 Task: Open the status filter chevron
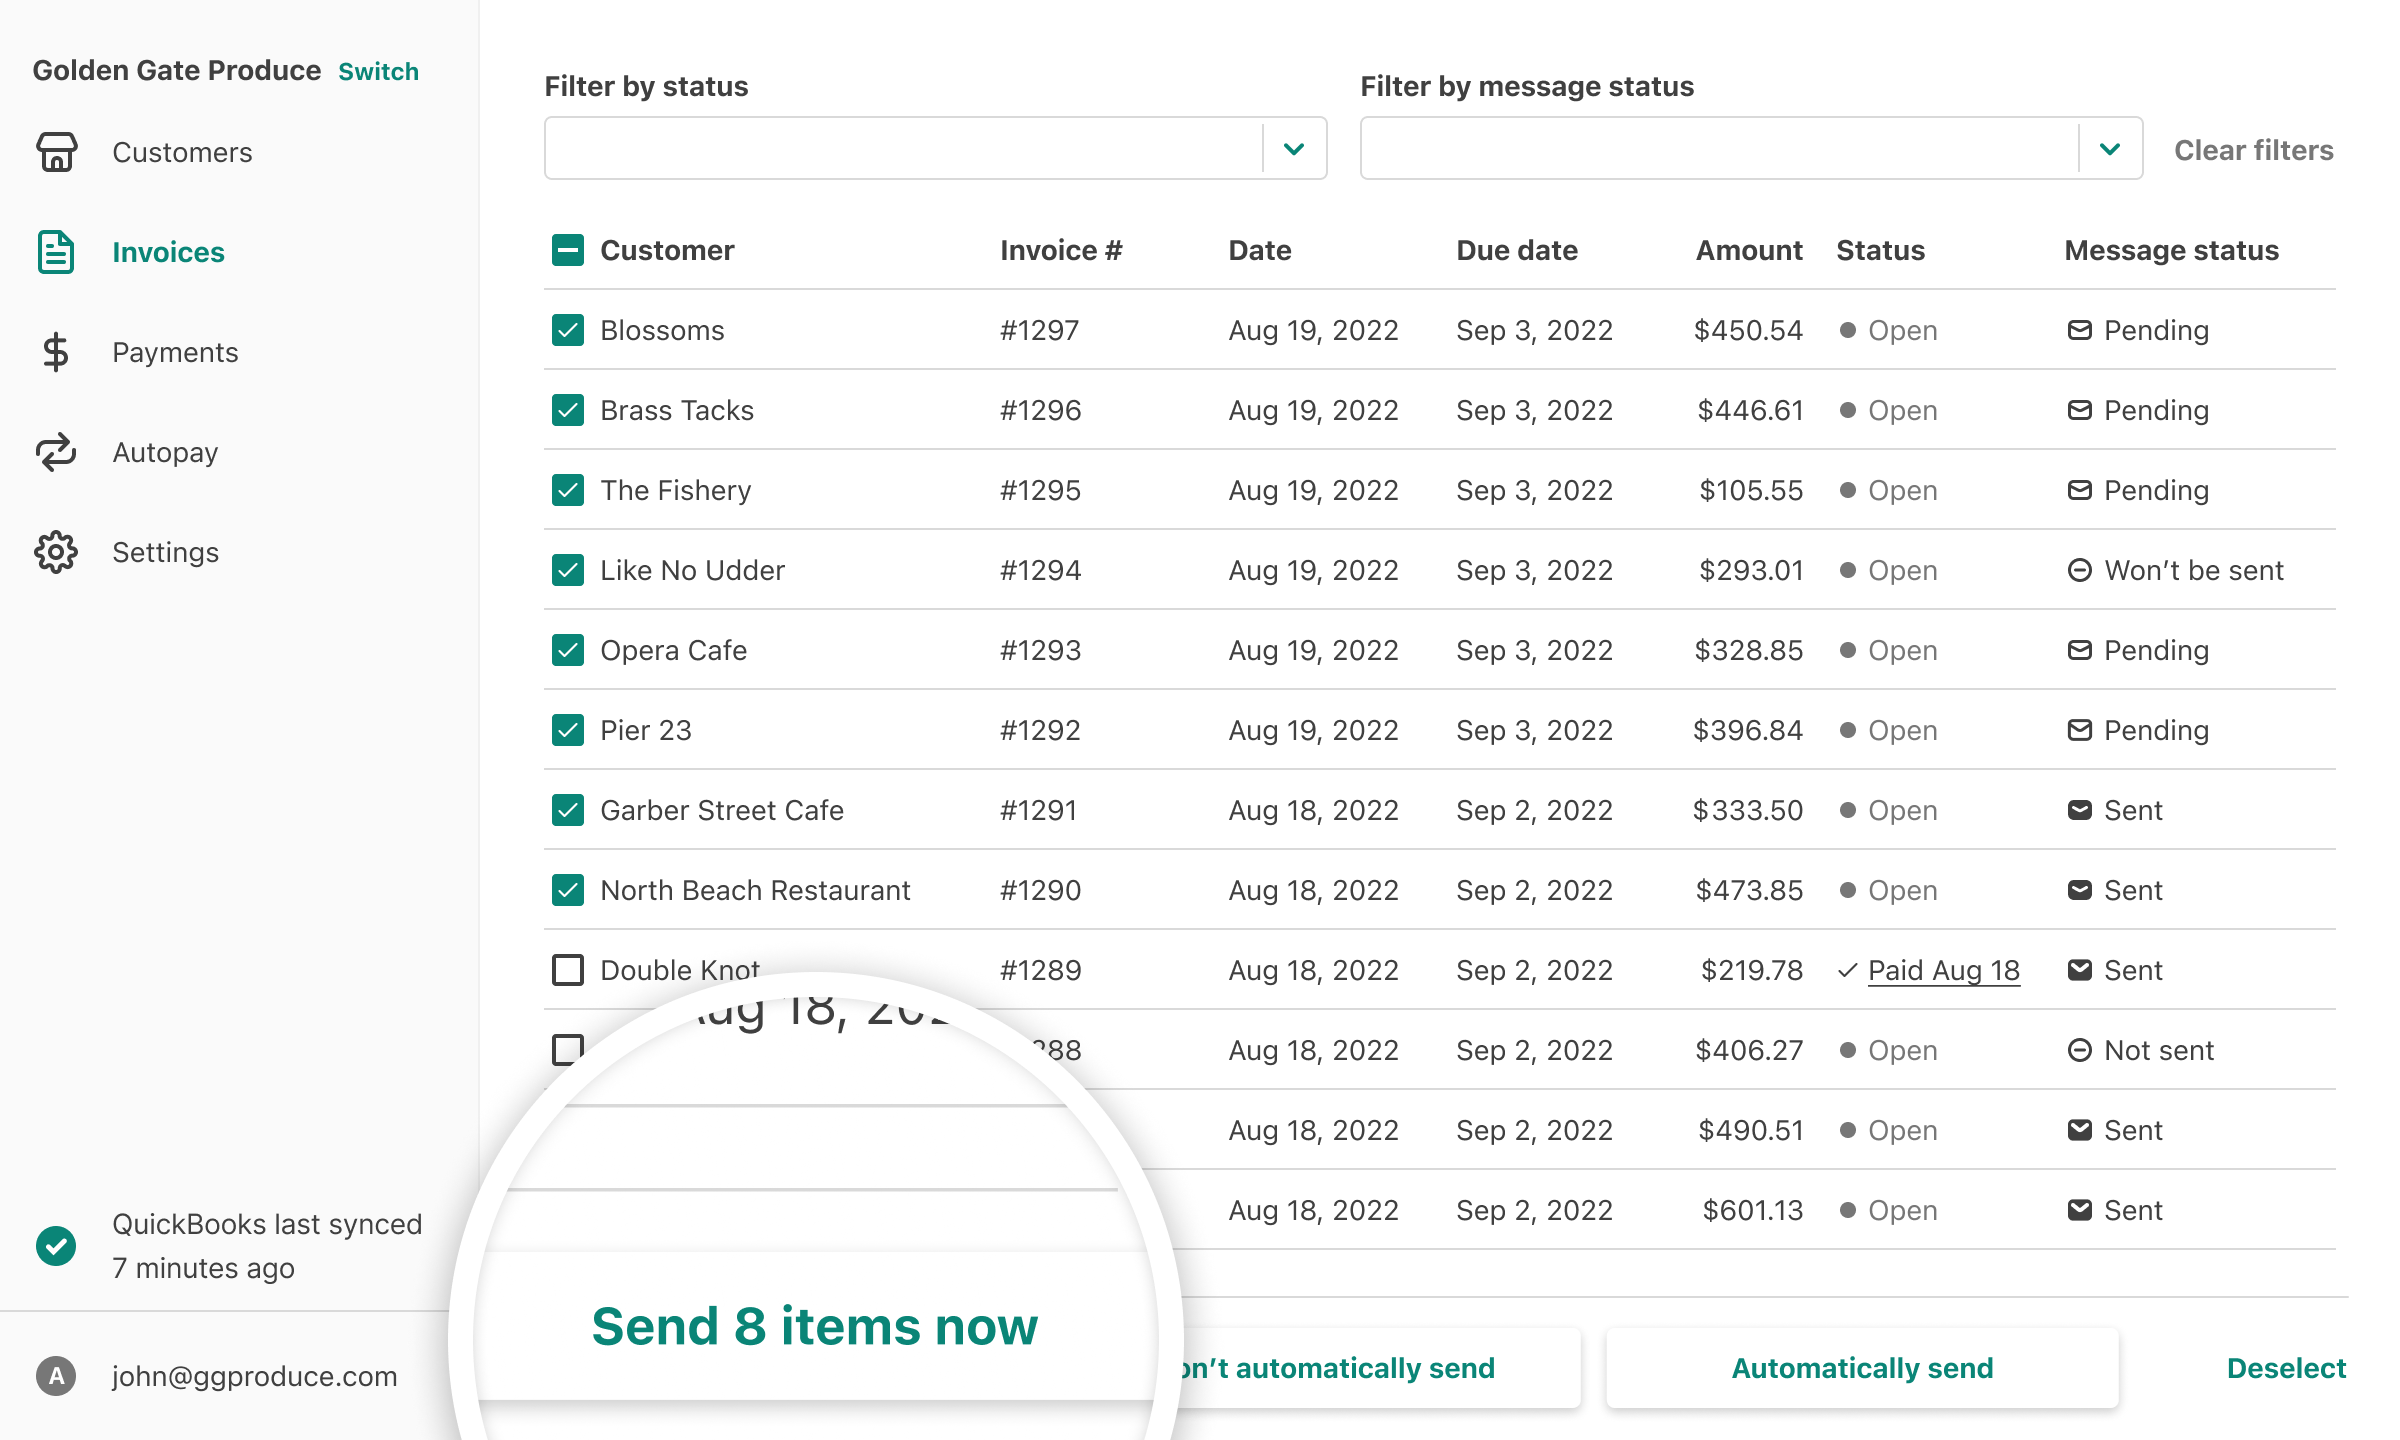pyautogui.click(x=1295, y=150)
